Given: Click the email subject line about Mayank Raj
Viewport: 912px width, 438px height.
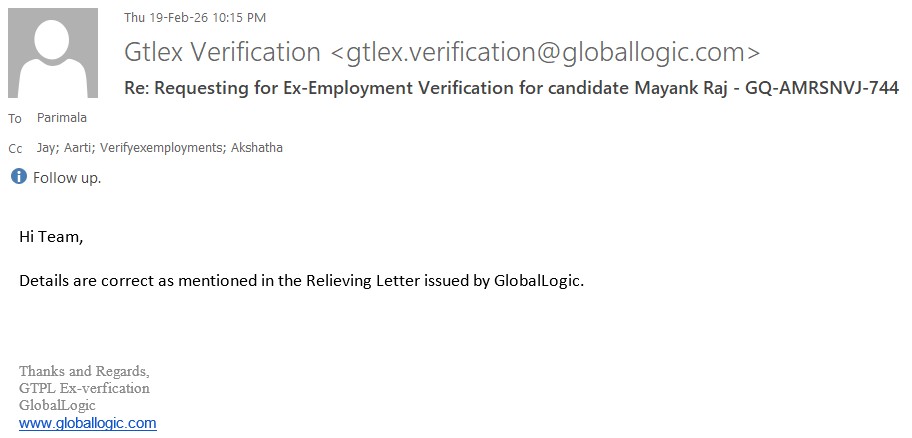Looking at the screenshot, I should (511, 88).
